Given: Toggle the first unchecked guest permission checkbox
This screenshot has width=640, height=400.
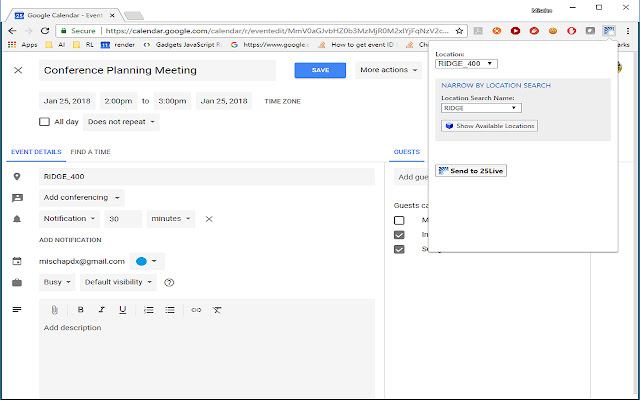Looking at the screenshot, I should tap(399, 220).
